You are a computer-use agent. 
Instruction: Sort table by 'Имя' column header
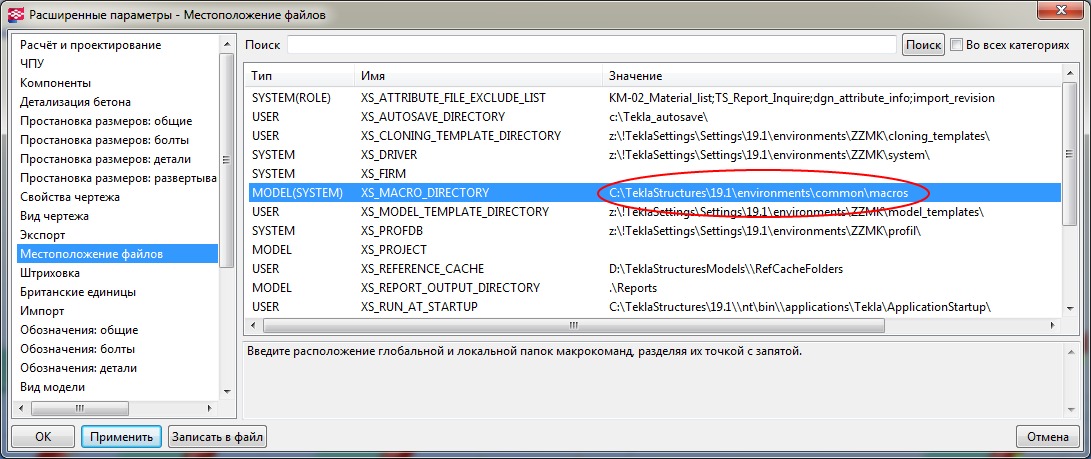[478, 76]
